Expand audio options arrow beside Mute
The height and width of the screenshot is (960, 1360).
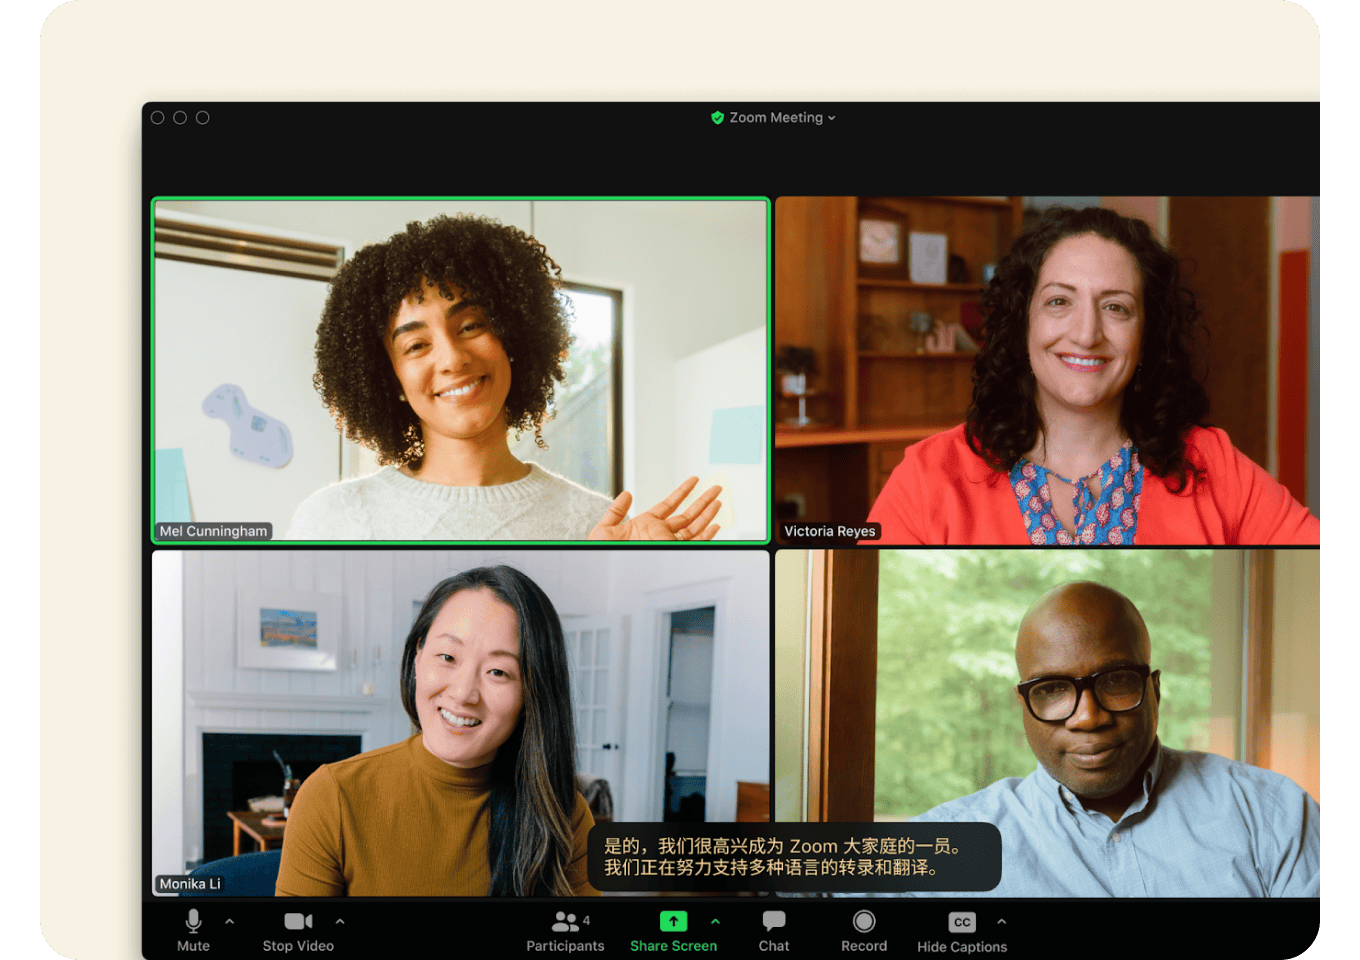click(230, 921)
